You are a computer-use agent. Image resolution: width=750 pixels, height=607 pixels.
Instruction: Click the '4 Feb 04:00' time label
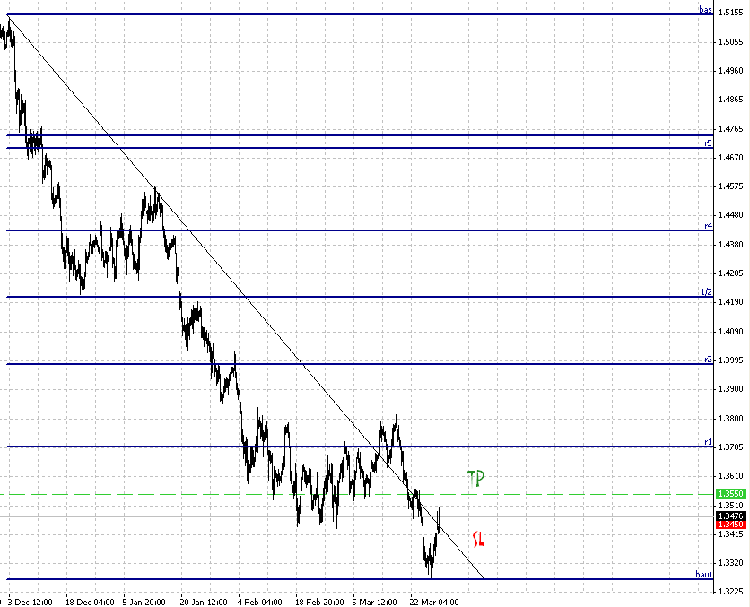click(x=260, y=602)
